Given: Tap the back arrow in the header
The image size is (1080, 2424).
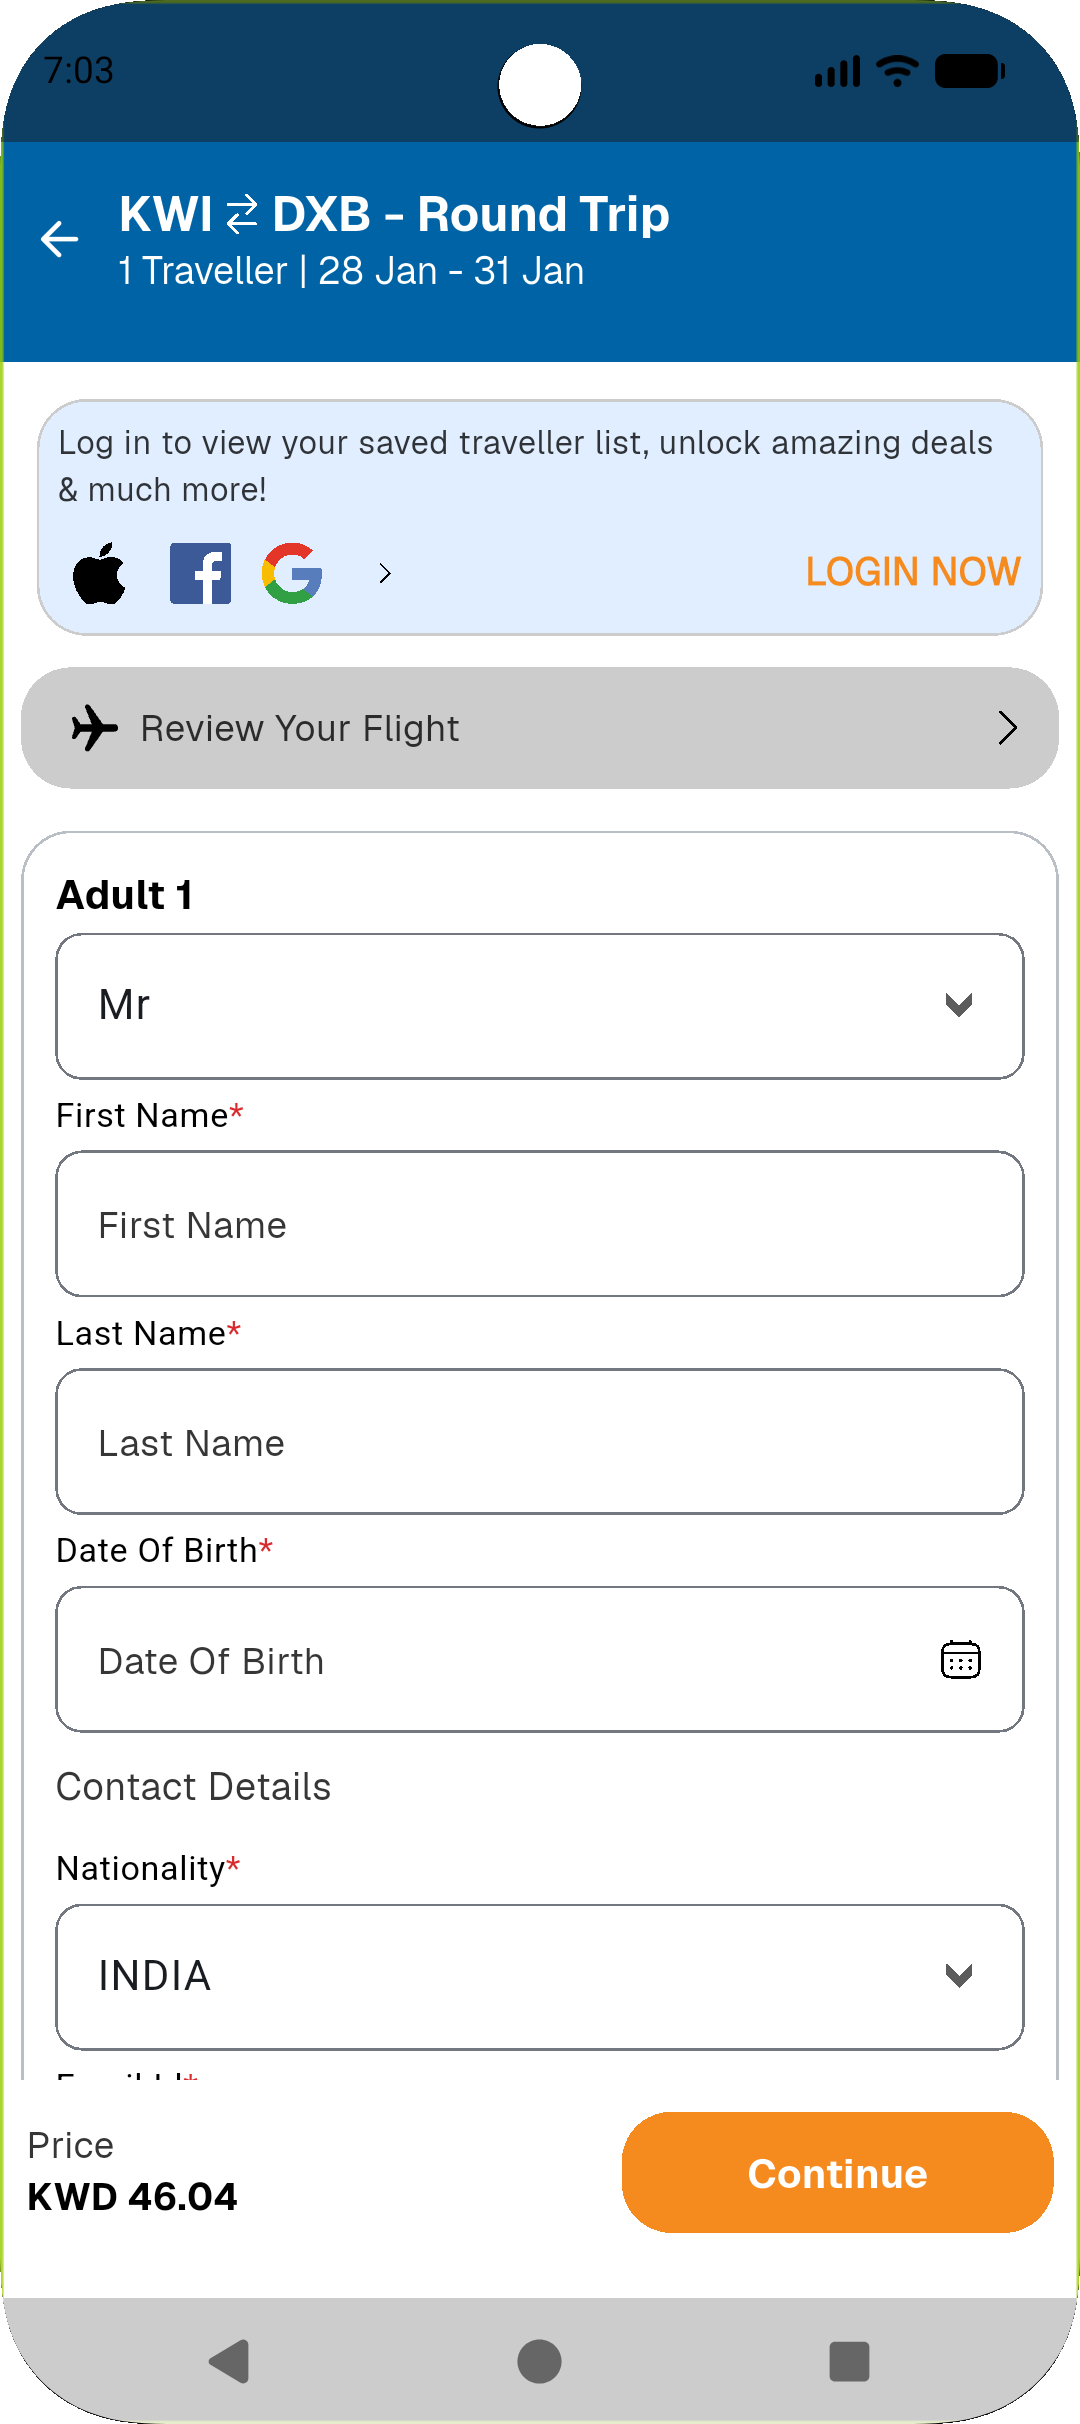Looking at the screenshot, I should (60, 239).
